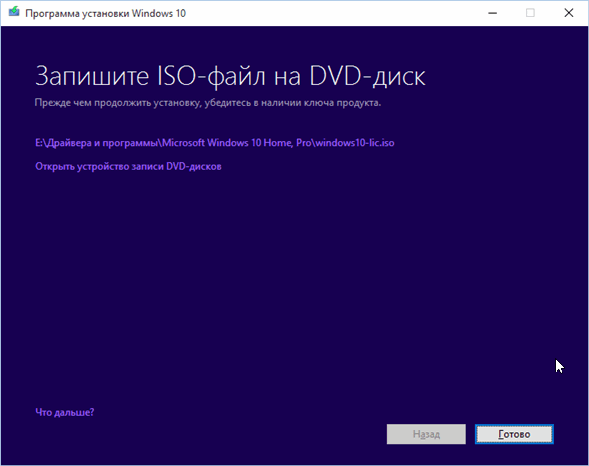Click the disabled Назад button
Viewport: 589px width, 466px height.
426,434
